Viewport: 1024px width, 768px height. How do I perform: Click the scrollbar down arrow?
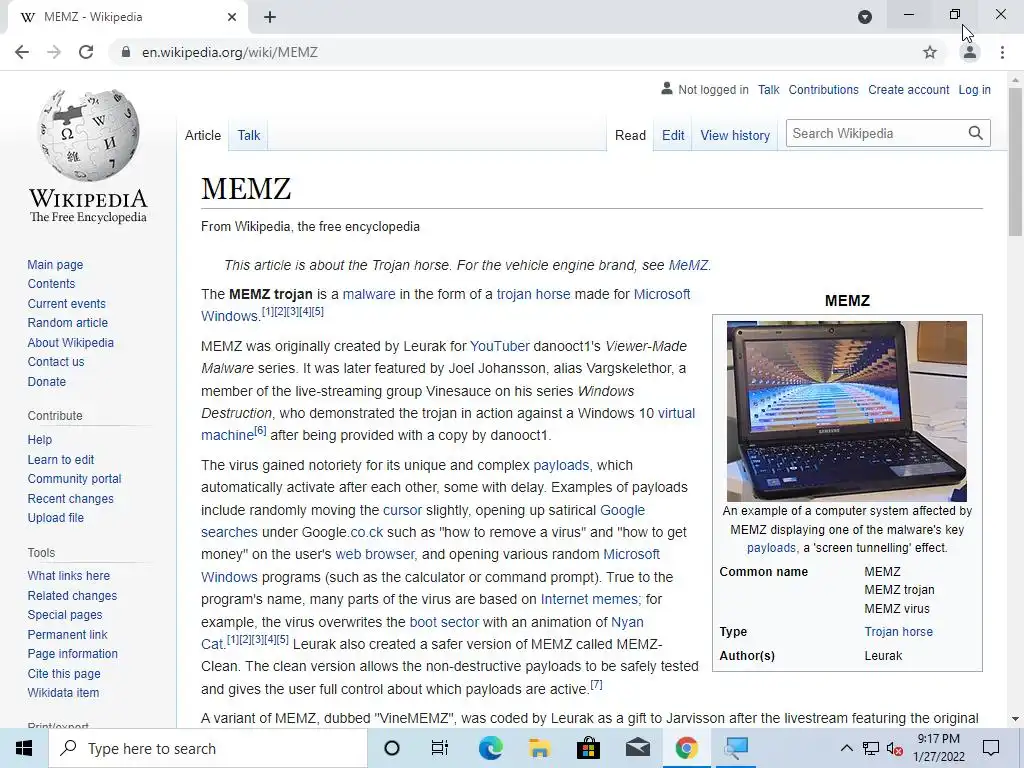(x=1016, y=719)
